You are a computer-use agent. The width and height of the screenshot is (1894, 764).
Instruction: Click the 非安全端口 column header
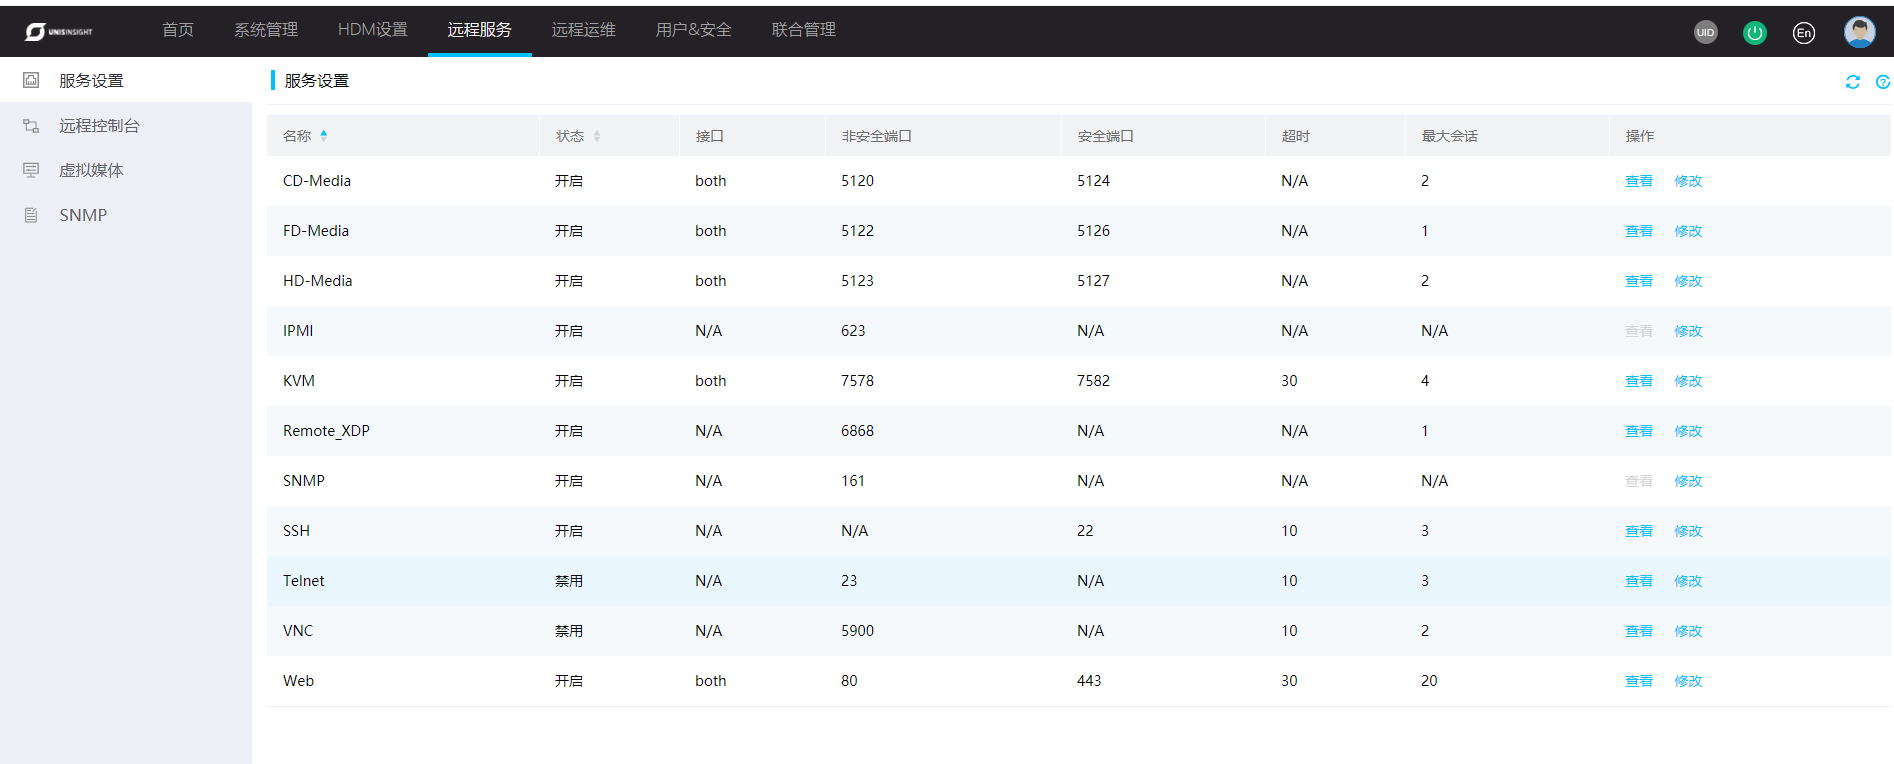tap(876, 136)
